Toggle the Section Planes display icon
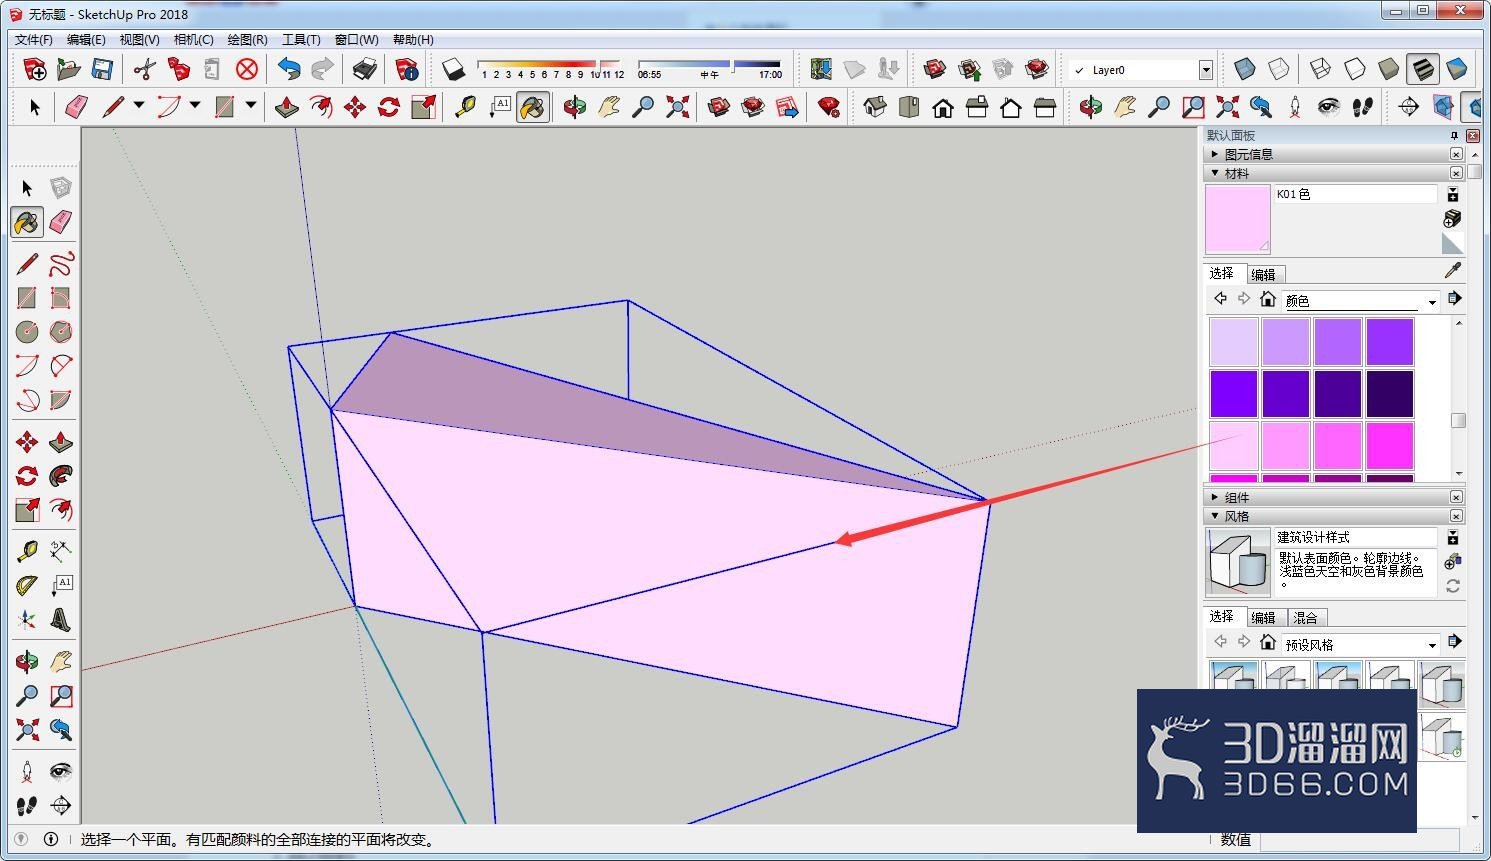The width and height of the screenshot is (1491, 861). point(1442,106)
